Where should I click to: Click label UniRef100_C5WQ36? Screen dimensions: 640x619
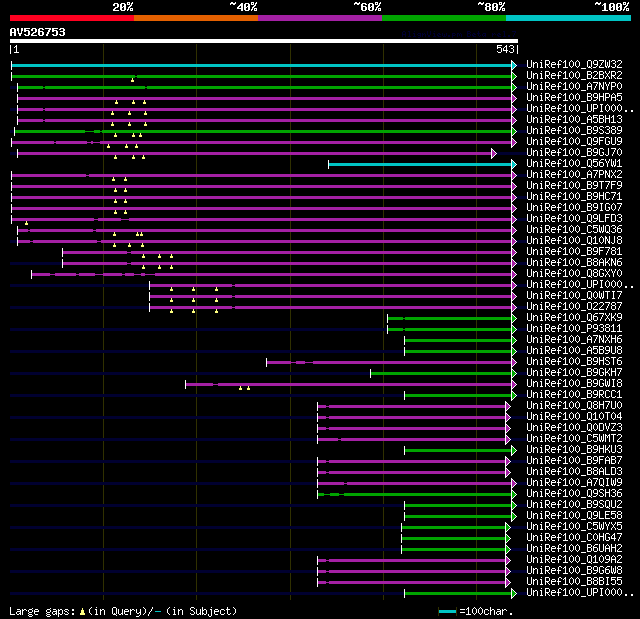[574, 230]
